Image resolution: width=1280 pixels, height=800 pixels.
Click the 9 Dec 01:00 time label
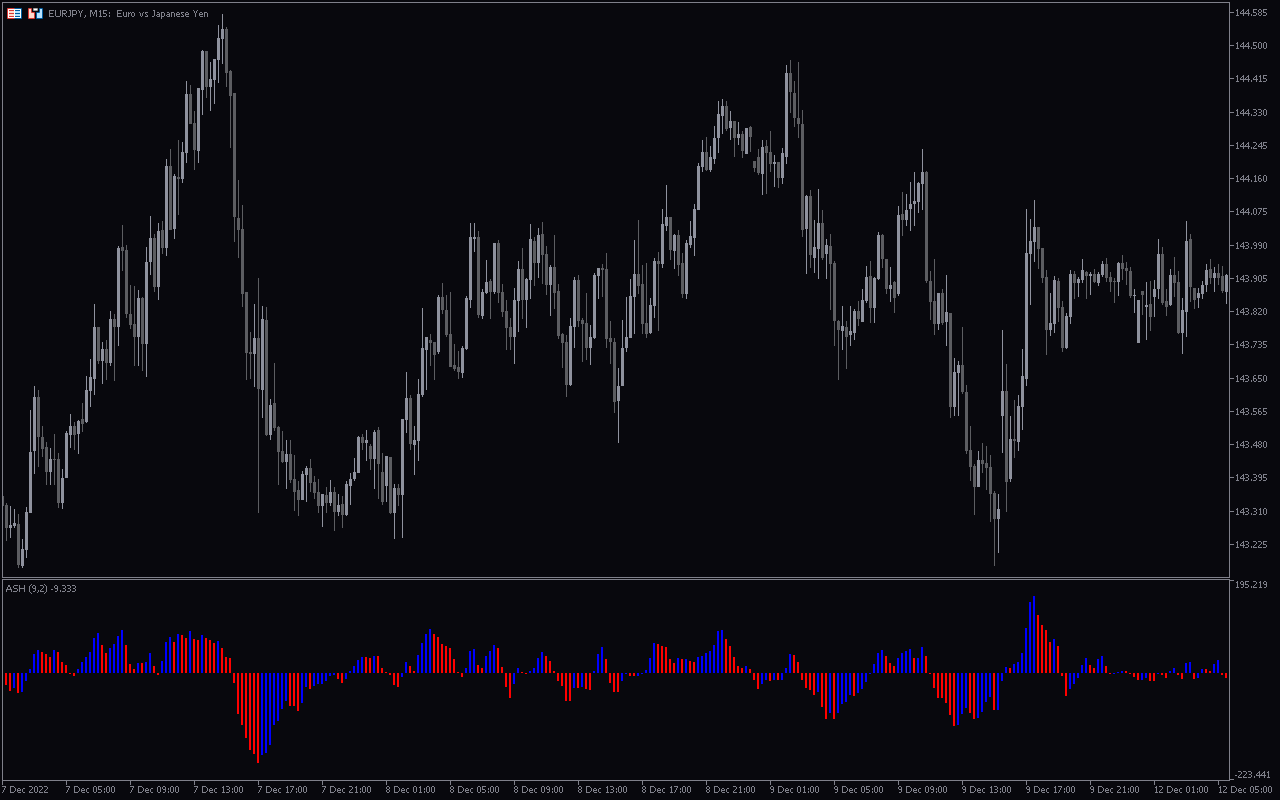point(794,789)
